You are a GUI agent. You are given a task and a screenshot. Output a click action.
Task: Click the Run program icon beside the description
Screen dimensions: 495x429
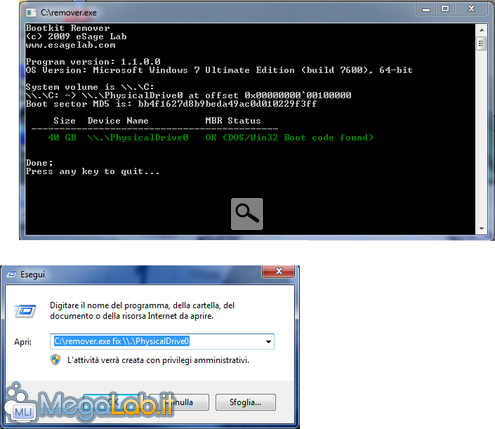coord(25,311)
